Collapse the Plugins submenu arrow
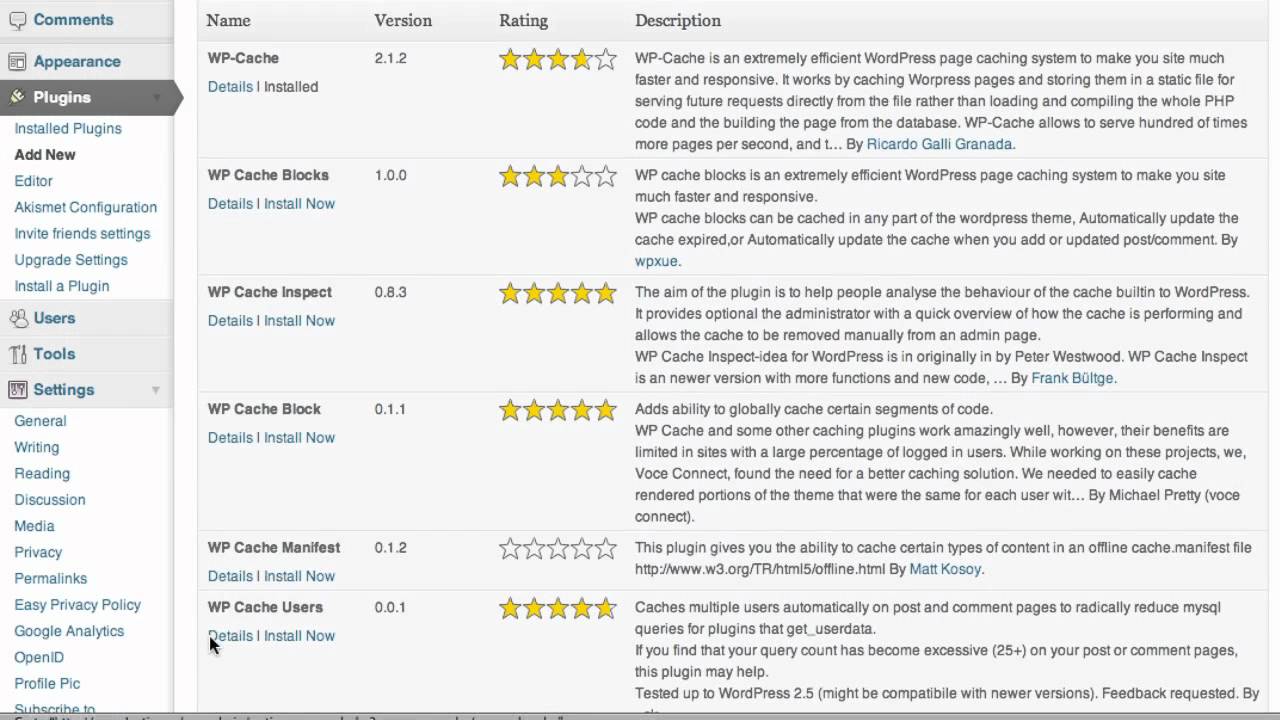The width and height of the screenshot is (1280, 720). pyautogui.click(x=156, y=98)
